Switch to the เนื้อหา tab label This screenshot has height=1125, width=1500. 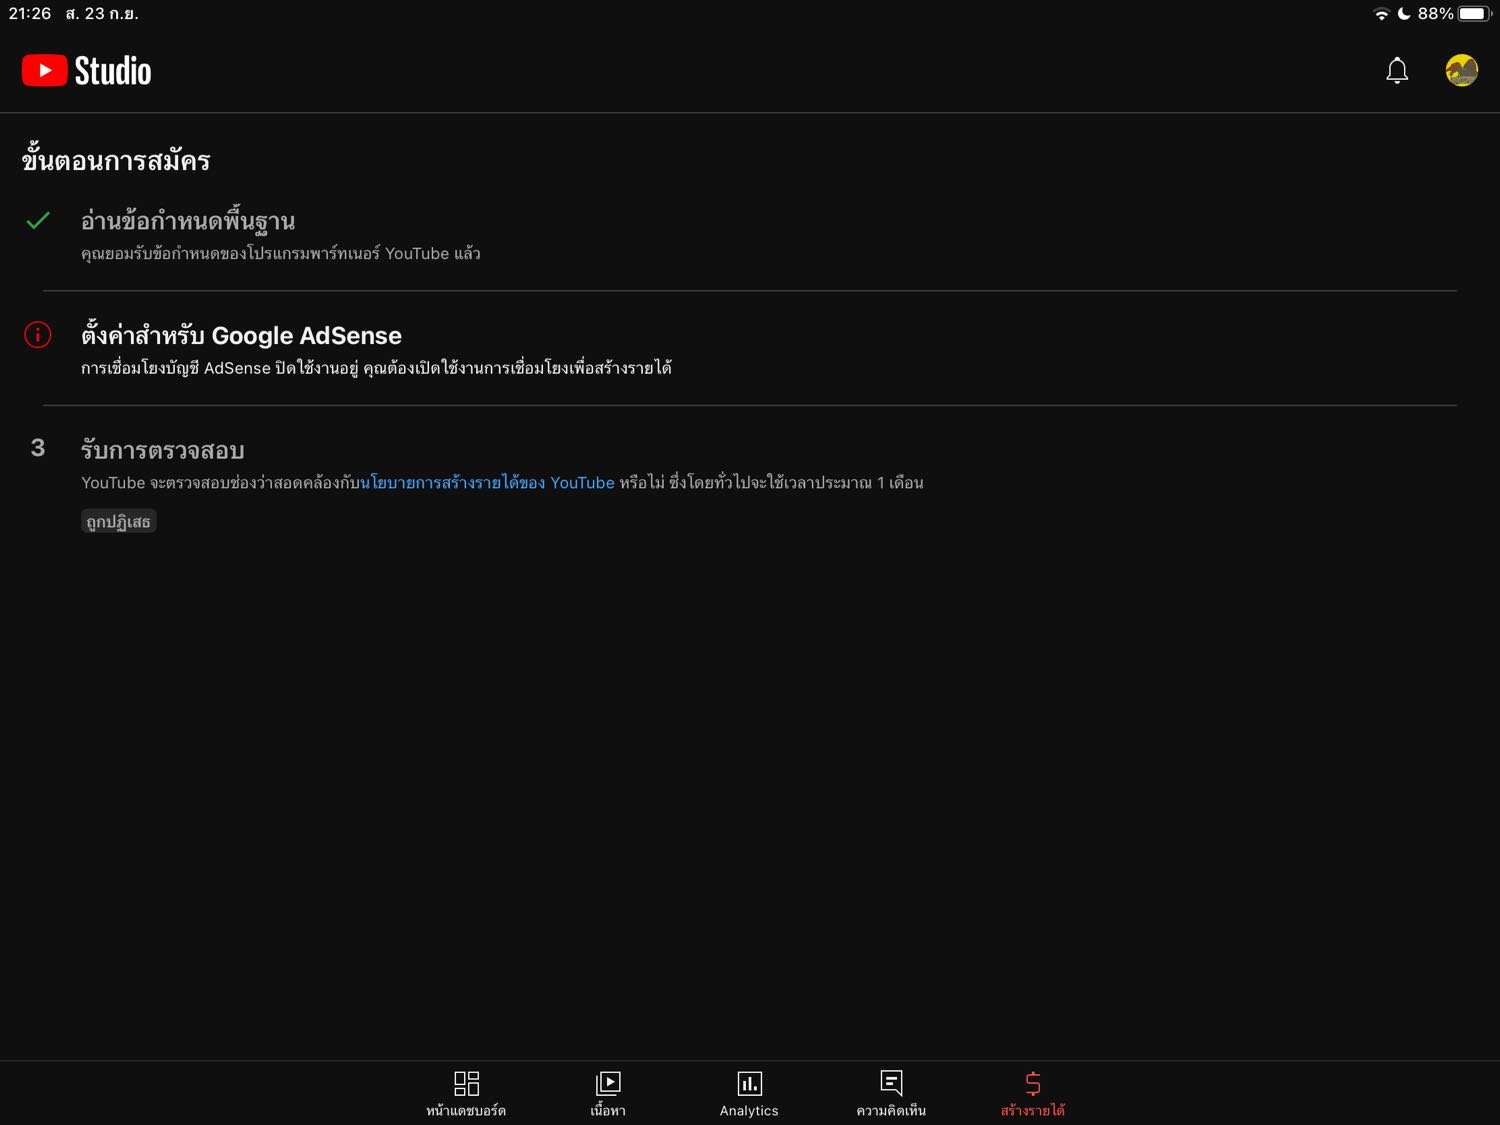click(x=608, y=1111)
